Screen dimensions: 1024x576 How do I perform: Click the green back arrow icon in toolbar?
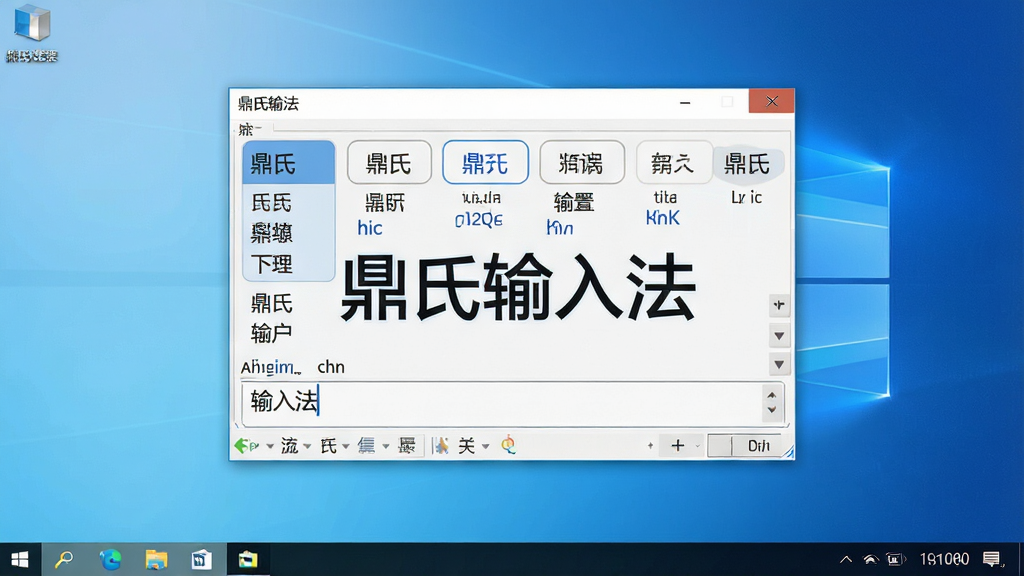coord(246,446)
